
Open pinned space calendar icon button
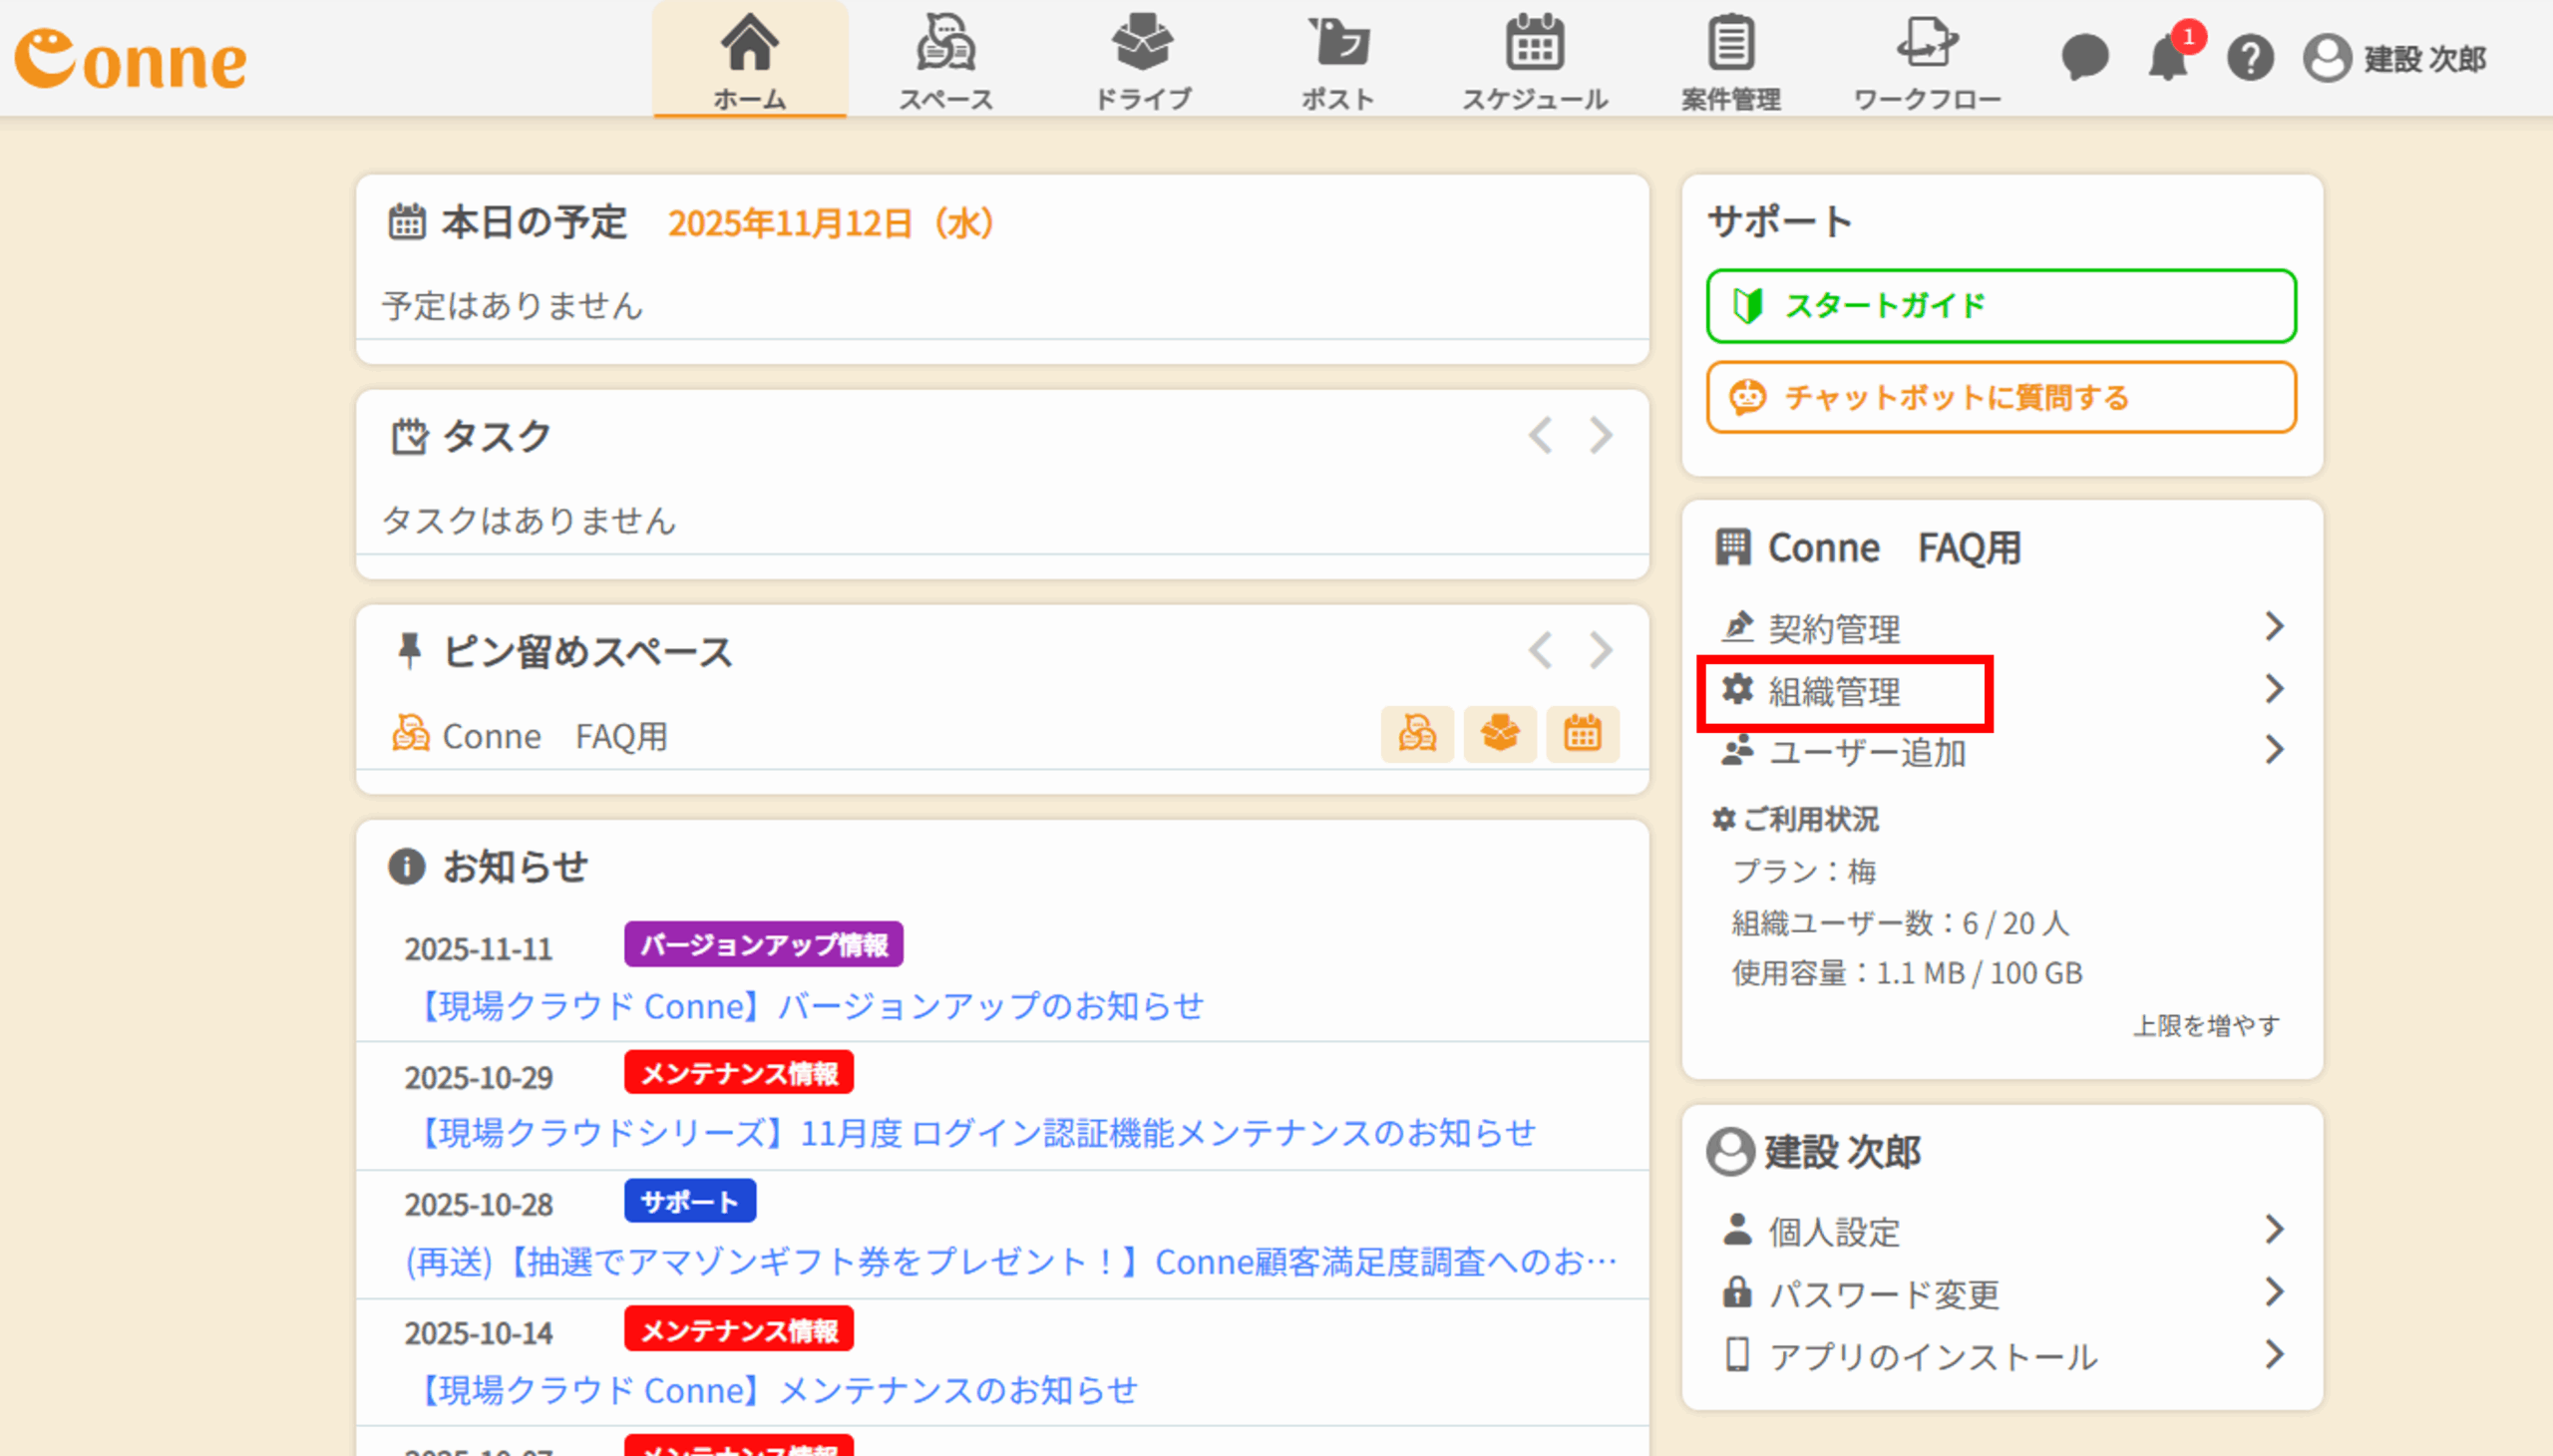coord(1582,735)
